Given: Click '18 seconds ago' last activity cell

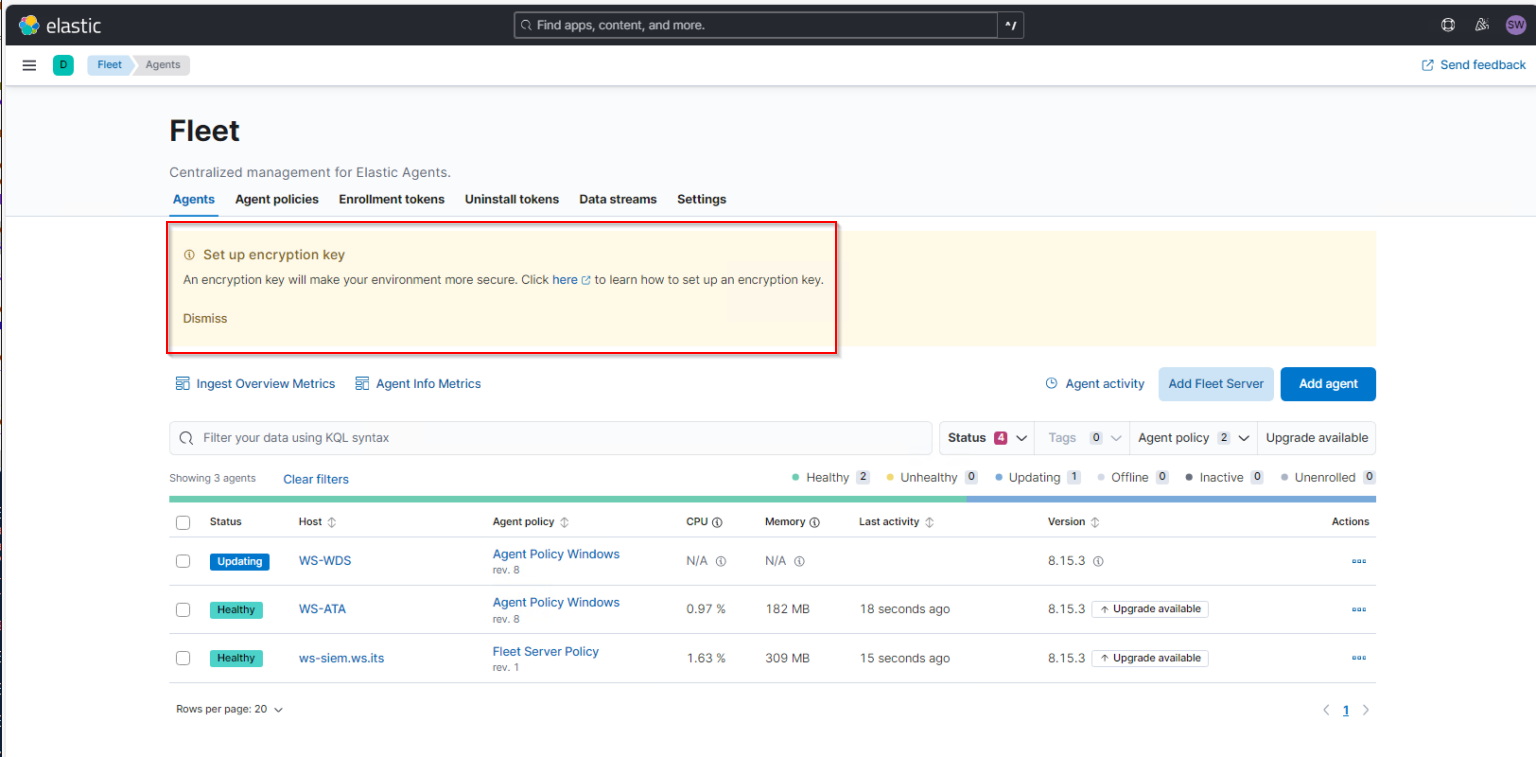Looking at the screenshot, I should [x=905, y=609].
